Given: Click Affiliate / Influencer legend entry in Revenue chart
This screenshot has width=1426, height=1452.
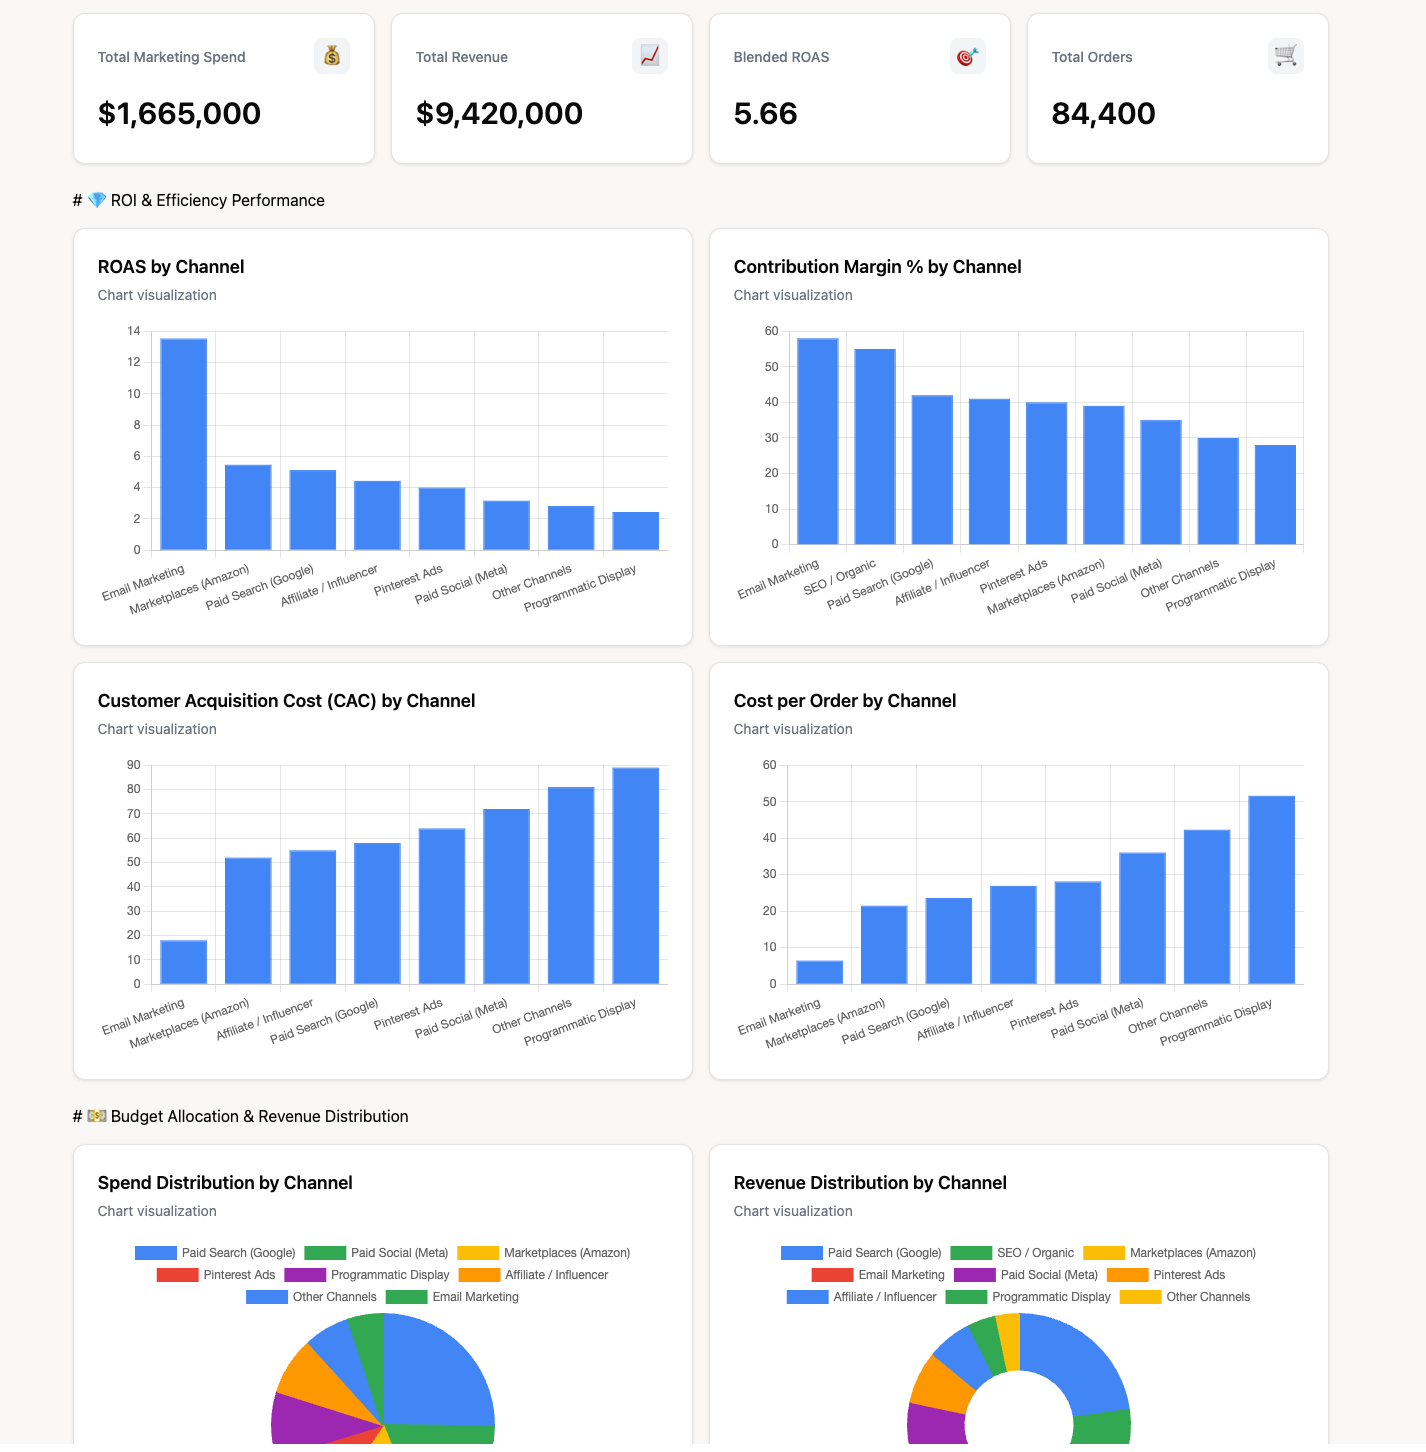Looking at the screenshot, I should tap(885, 1296).
